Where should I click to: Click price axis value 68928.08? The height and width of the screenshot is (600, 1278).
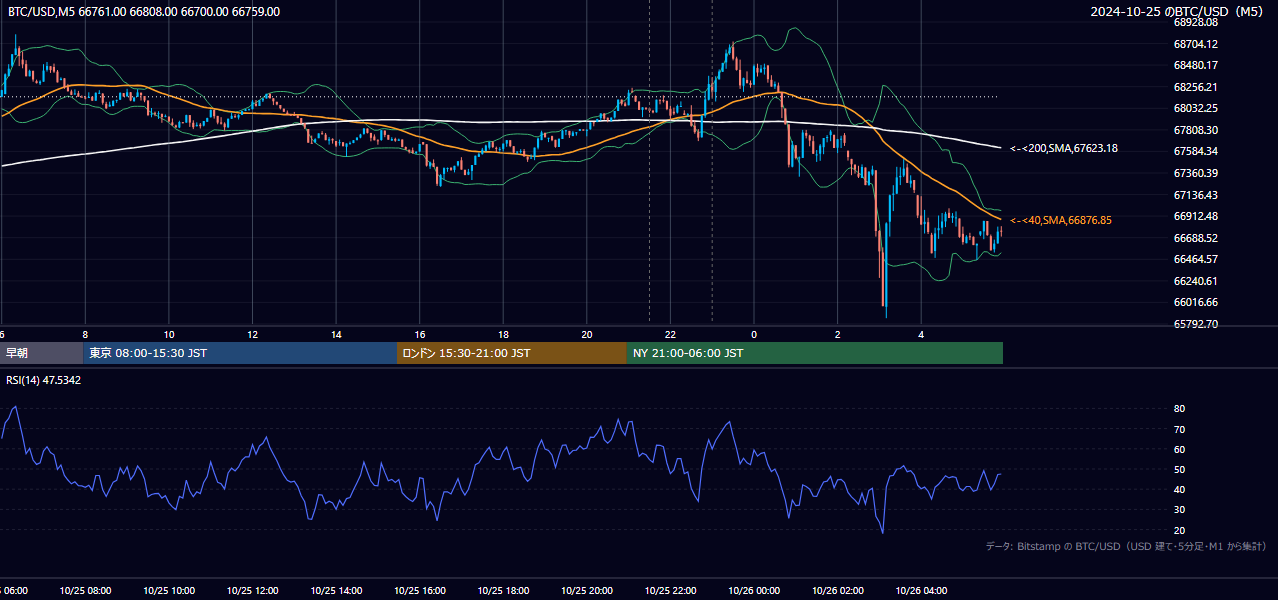[1196, 22]
